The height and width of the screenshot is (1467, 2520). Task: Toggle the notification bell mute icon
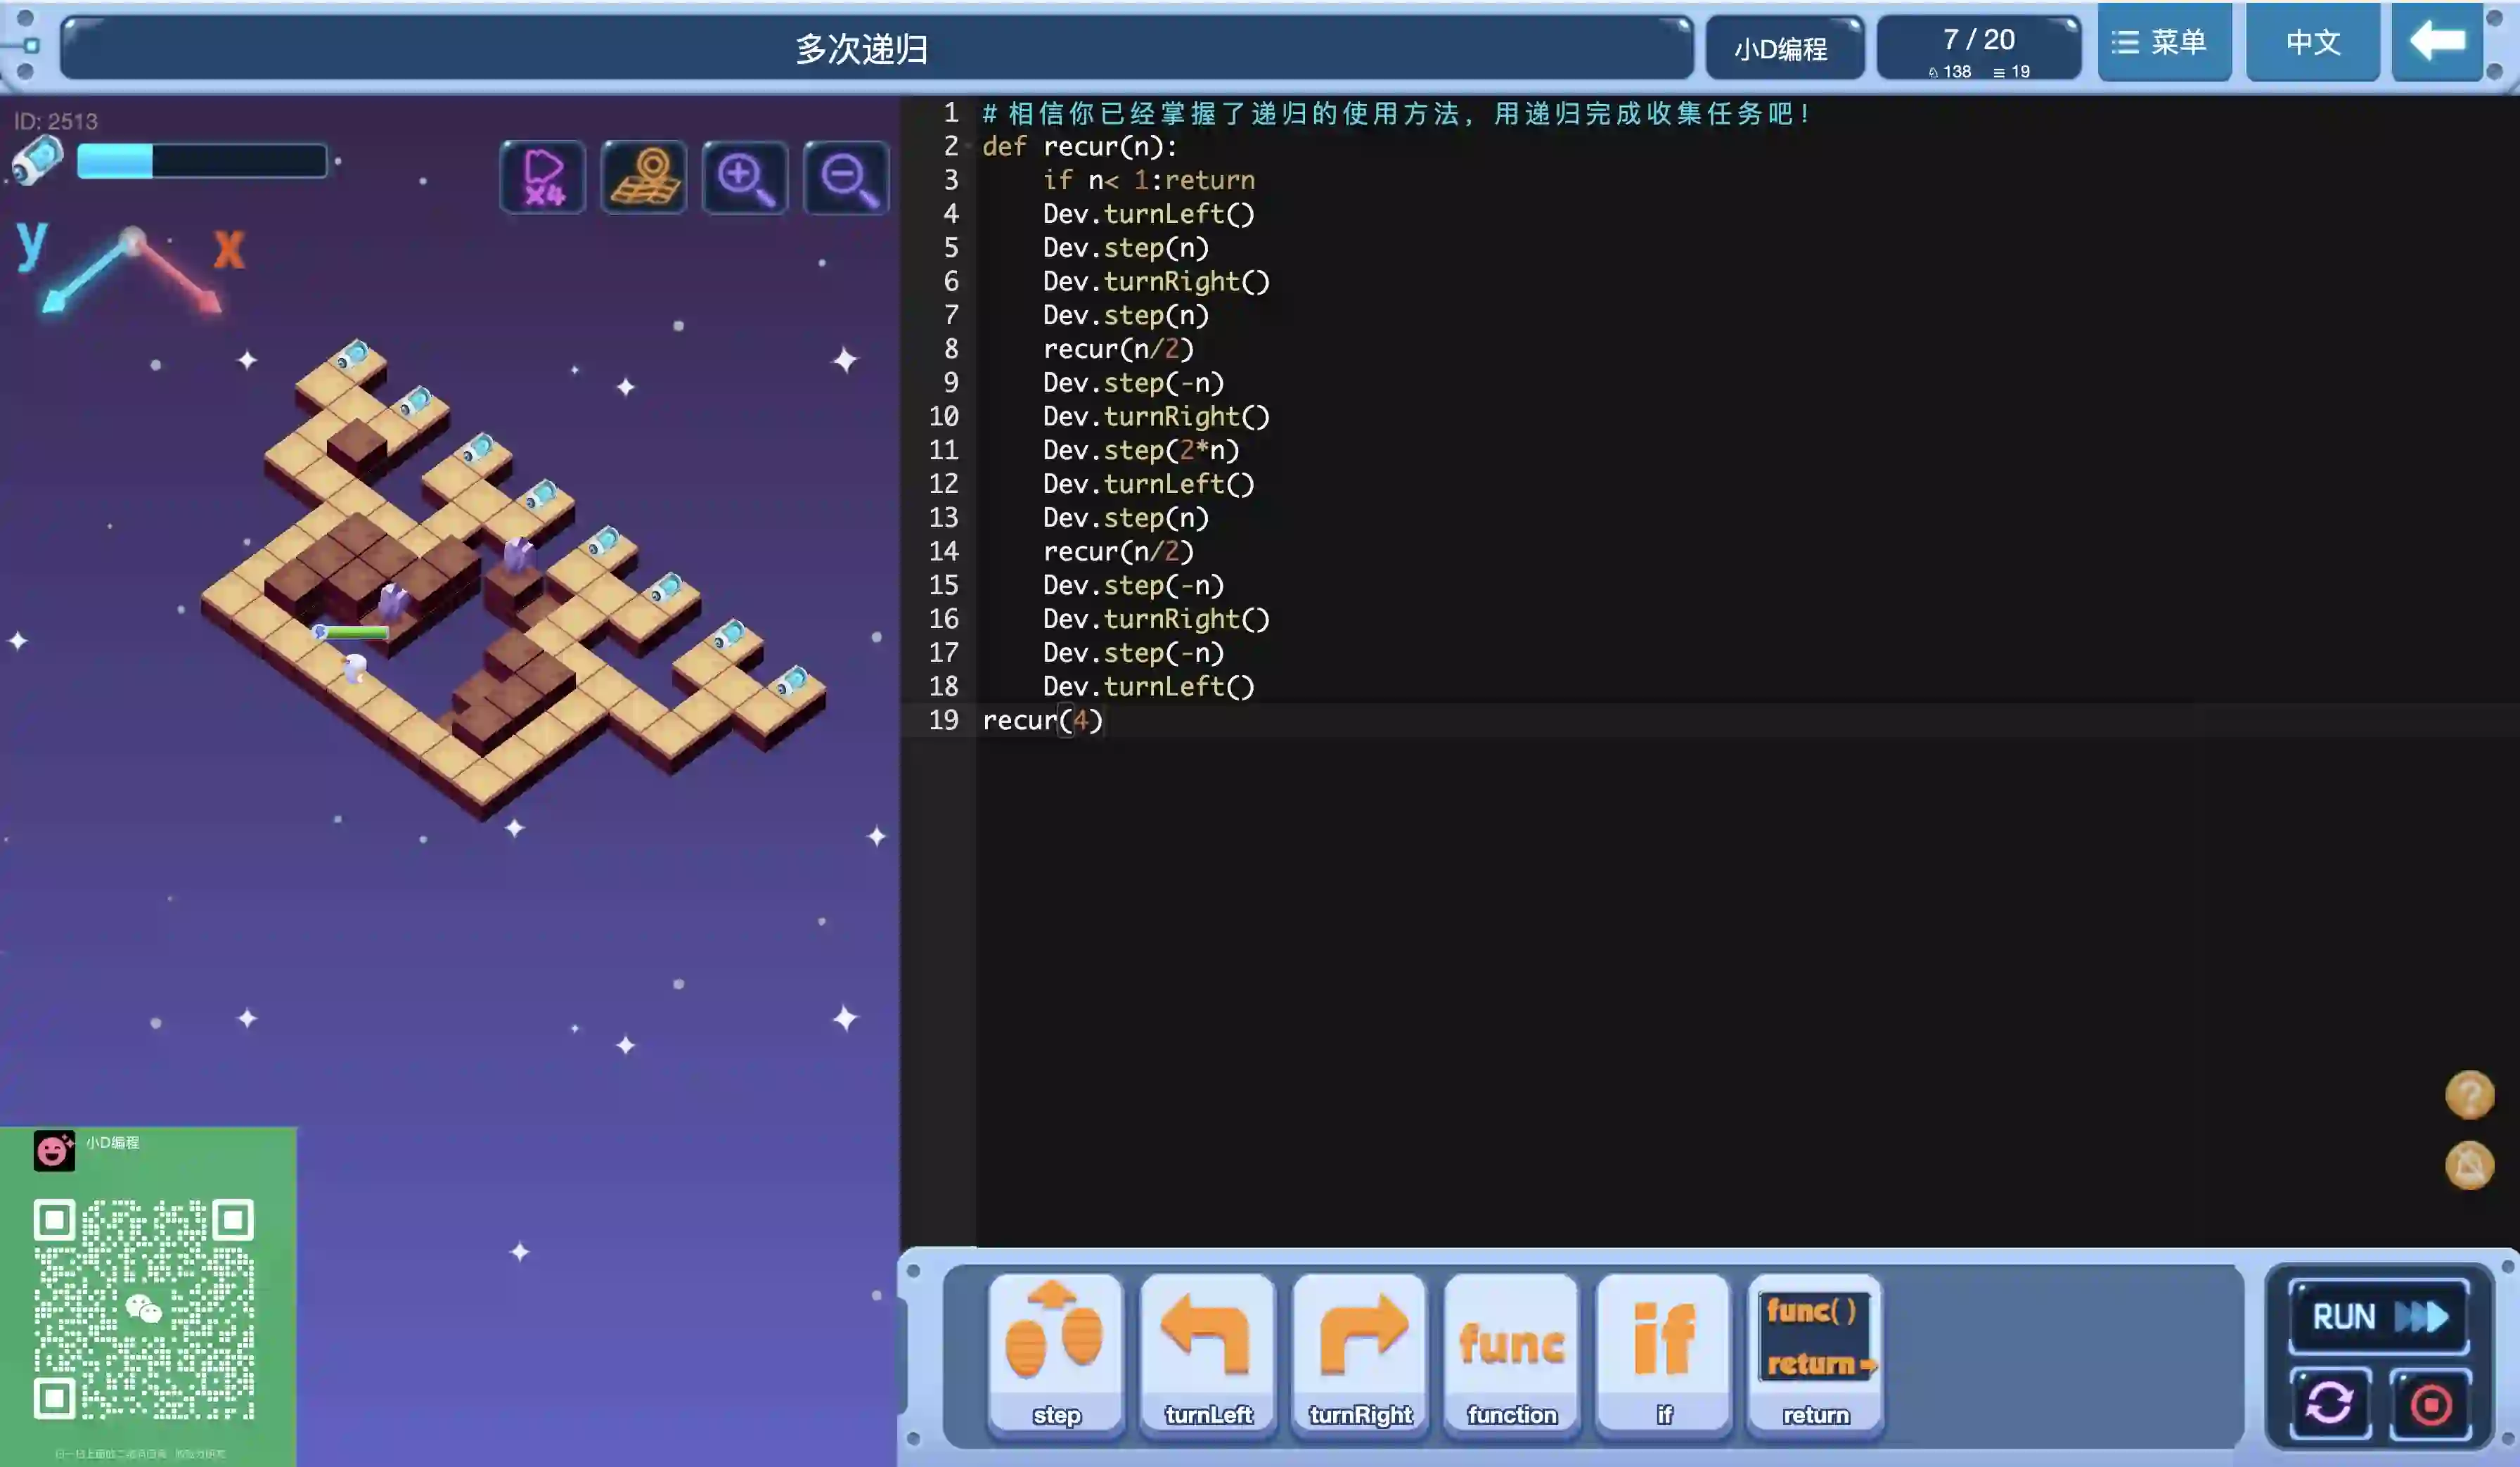(x=2469, y=1165)
